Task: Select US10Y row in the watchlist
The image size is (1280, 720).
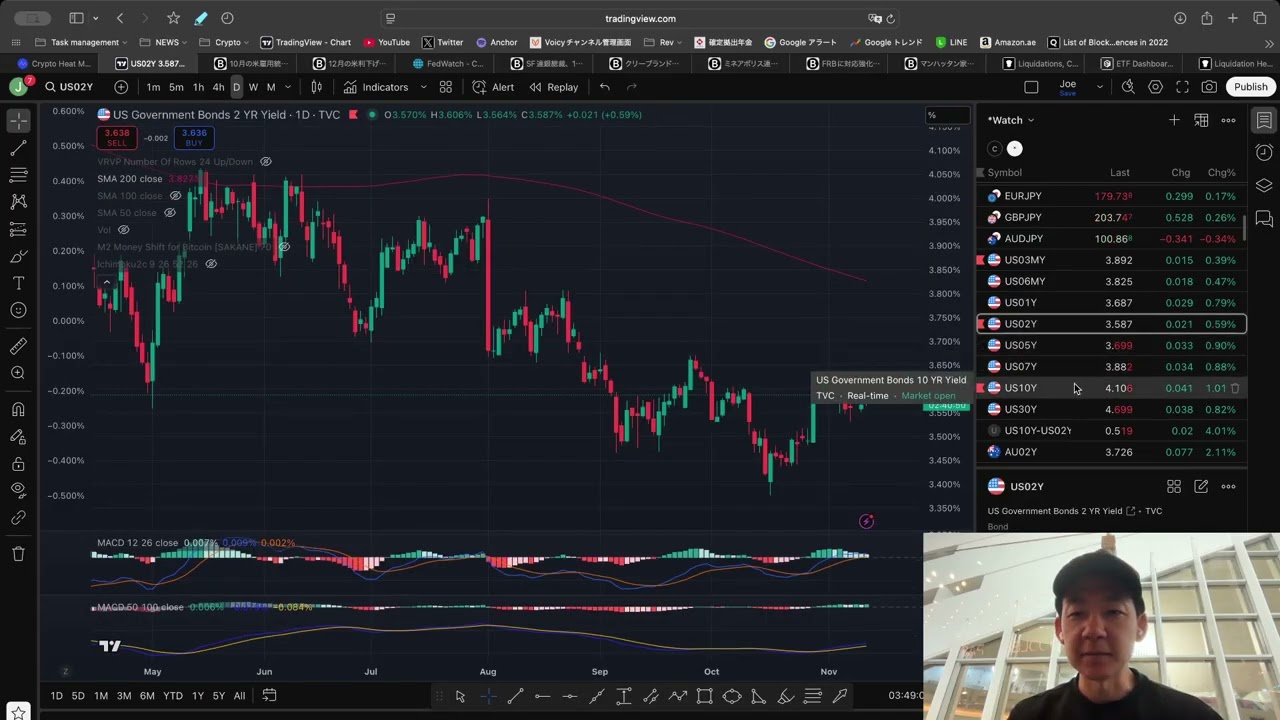Action: point(1020,388)
